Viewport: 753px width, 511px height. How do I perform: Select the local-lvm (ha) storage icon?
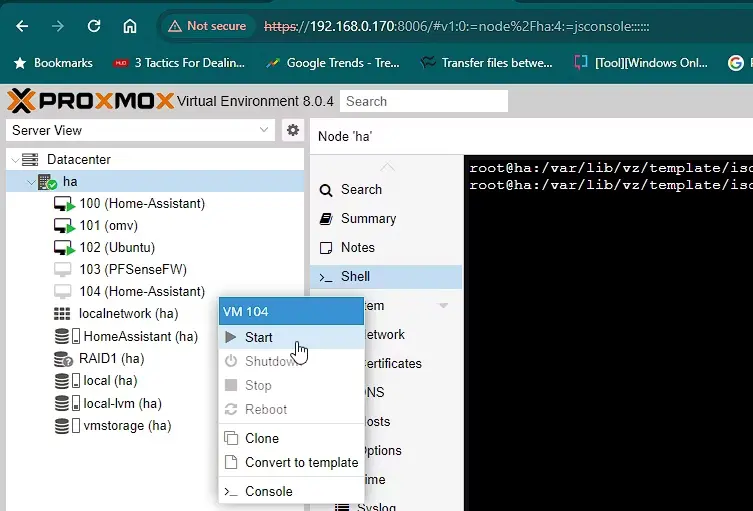pyautogui.click(x=67, y=403)
